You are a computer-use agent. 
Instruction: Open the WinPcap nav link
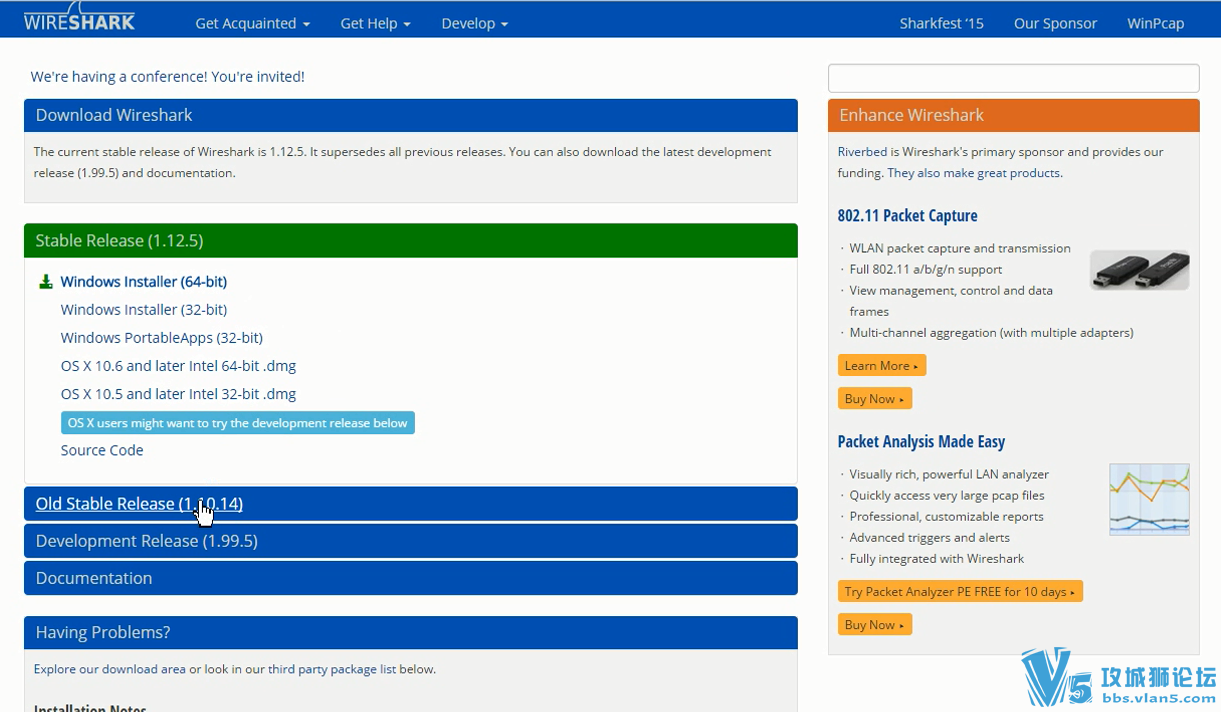click(1155, 23)
